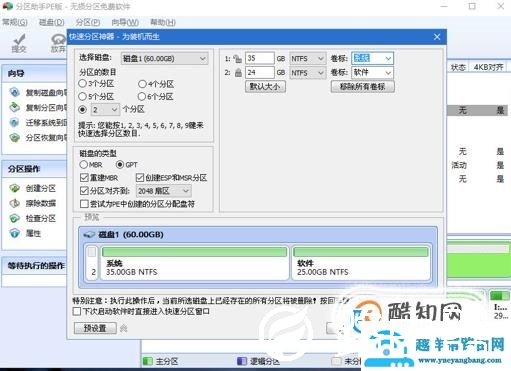Click the lock icon beside partition 2 size

[x=238, y=73]
